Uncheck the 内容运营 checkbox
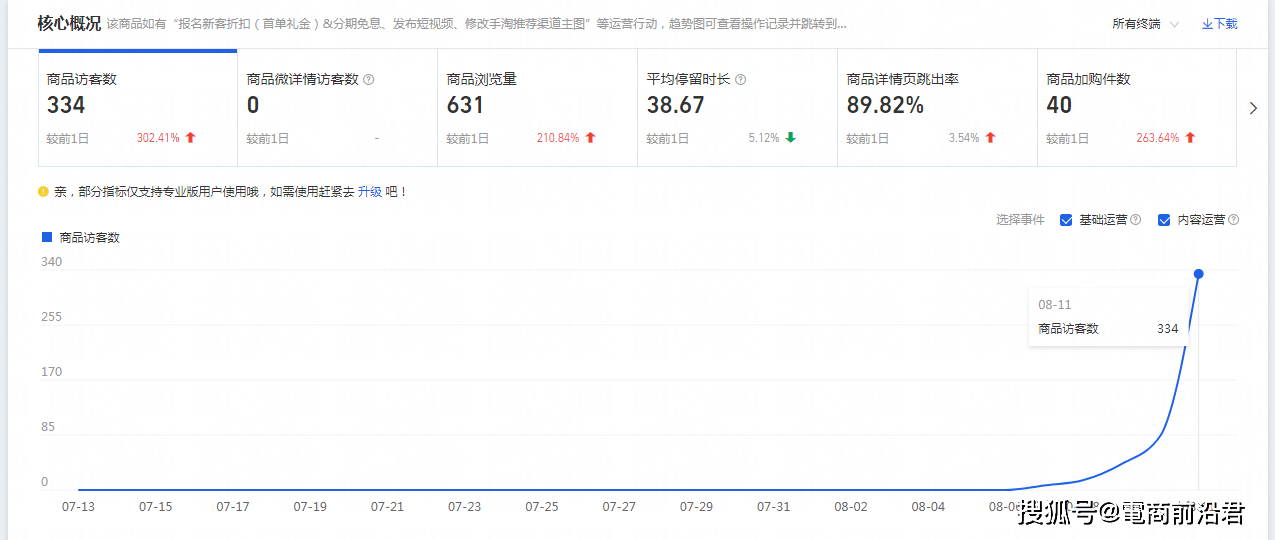 coord(1164,220)
